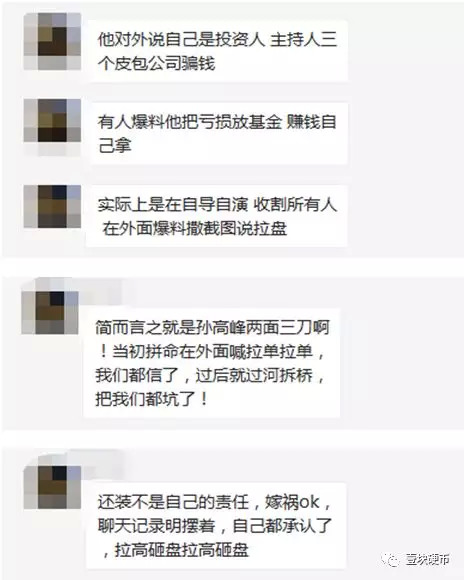This screenshot has width=464, height=580.
Task: Tap avatar beside the '实际上是在自导自演' message
Action: pyautogui.click(x=52, y=206)
